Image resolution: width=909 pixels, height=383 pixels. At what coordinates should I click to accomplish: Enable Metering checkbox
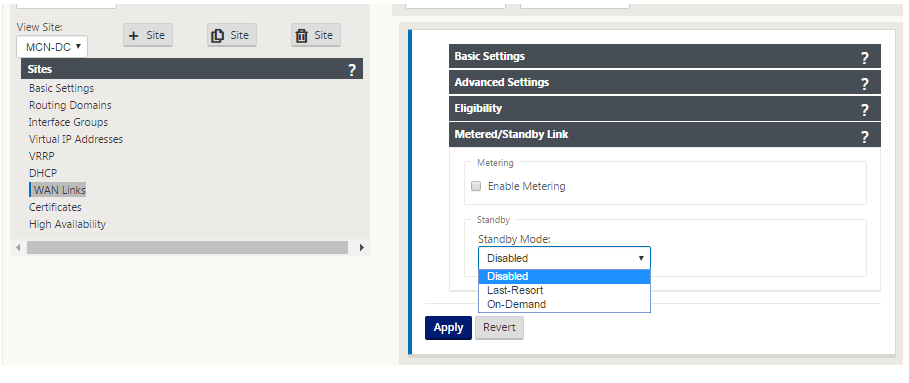pyautogui.click(x=476, y=186)
